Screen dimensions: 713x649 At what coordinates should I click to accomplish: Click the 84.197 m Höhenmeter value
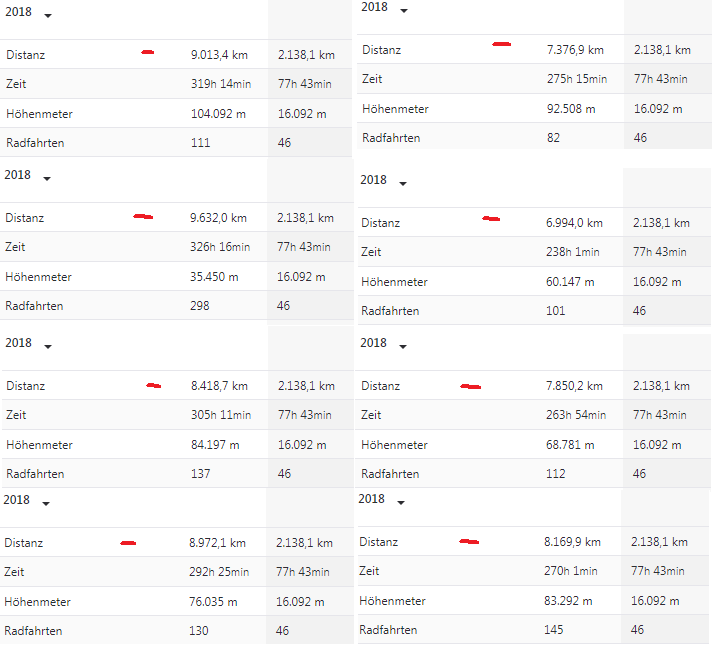pyautogui.click(x=216, y=445)
